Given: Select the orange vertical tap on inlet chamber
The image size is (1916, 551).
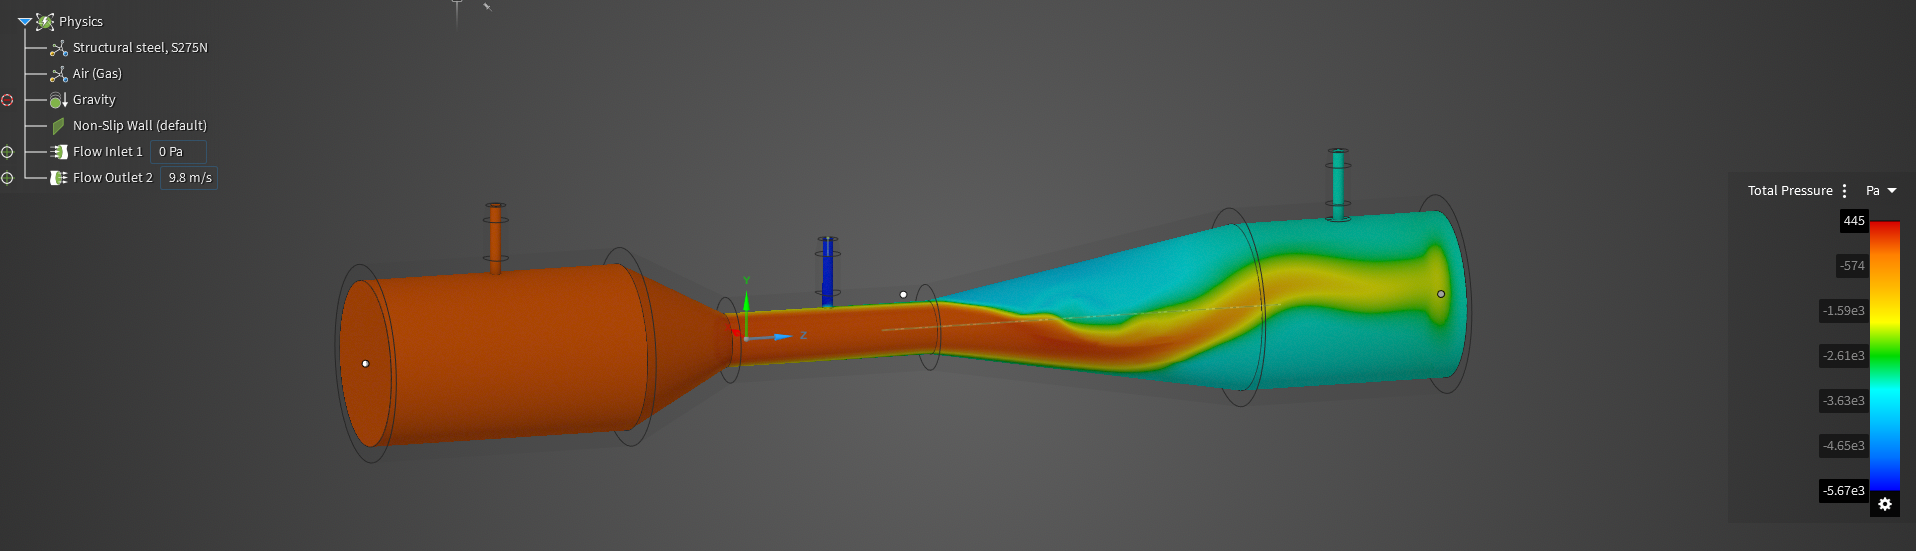Looking at the screenshot, I should tap(495, 238).
